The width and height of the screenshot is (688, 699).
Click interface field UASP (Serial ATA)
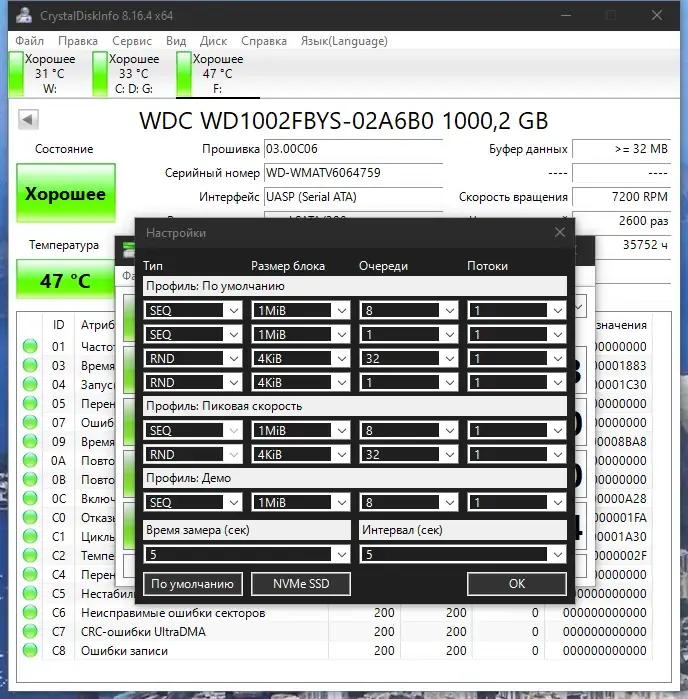[353, 197]
